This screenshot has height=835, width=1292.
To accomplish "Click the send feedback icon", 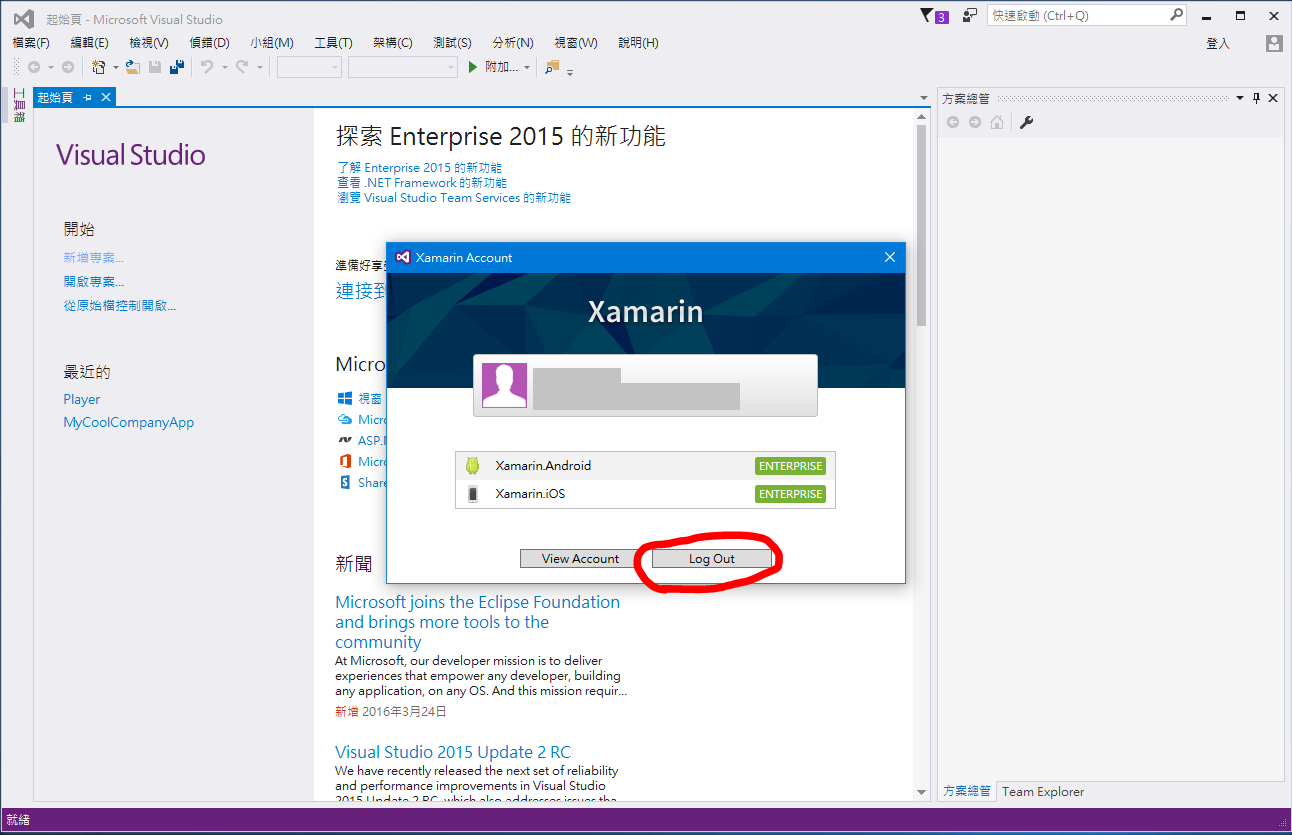I will click(969, 16).
